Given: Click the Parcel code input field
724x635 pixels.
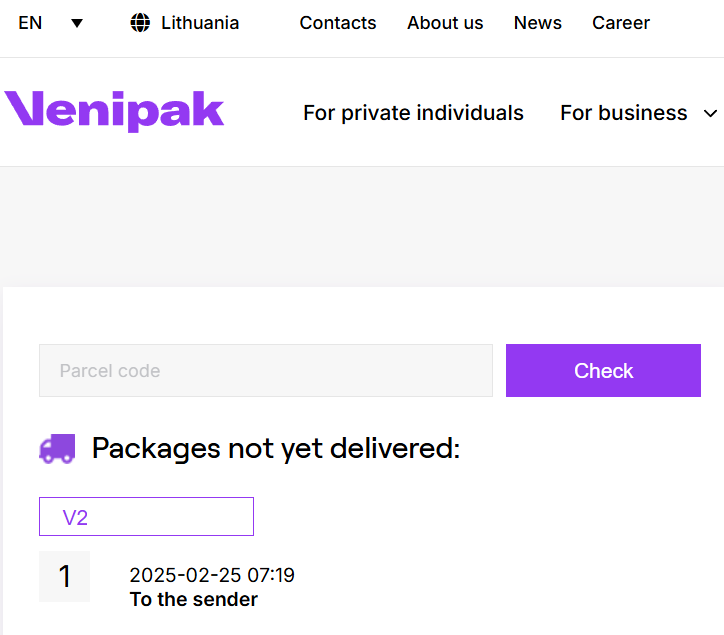Looking at the screenshot, I should 266,370.
